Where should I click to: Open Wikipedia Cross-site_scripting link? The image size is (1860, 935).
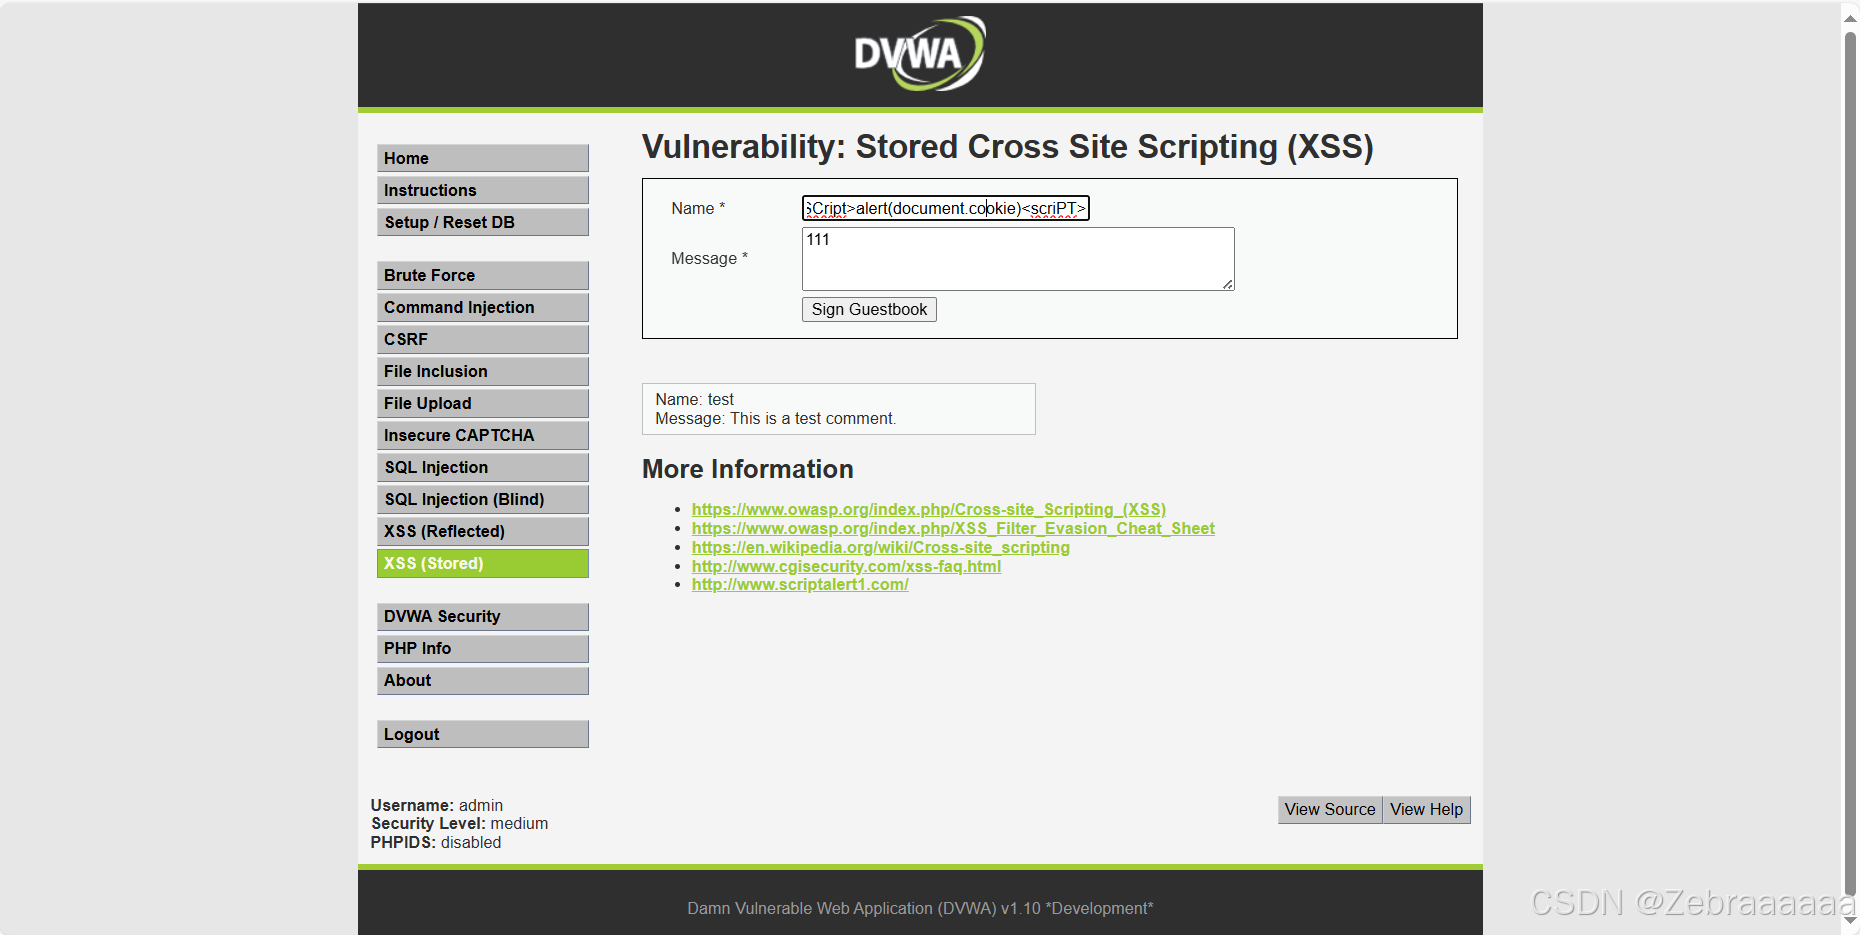point(881,547)
